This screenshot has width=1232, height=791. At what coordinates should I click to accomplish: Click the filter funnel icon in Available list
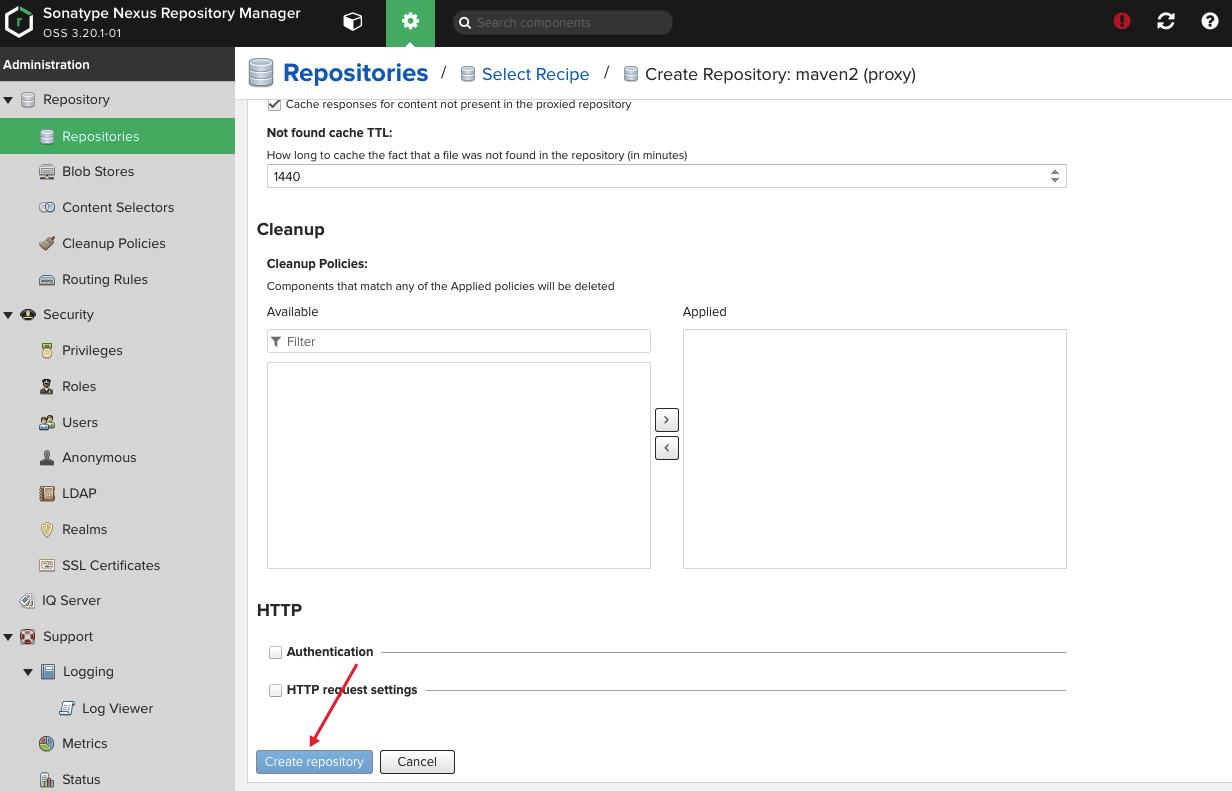click(276, 342)
